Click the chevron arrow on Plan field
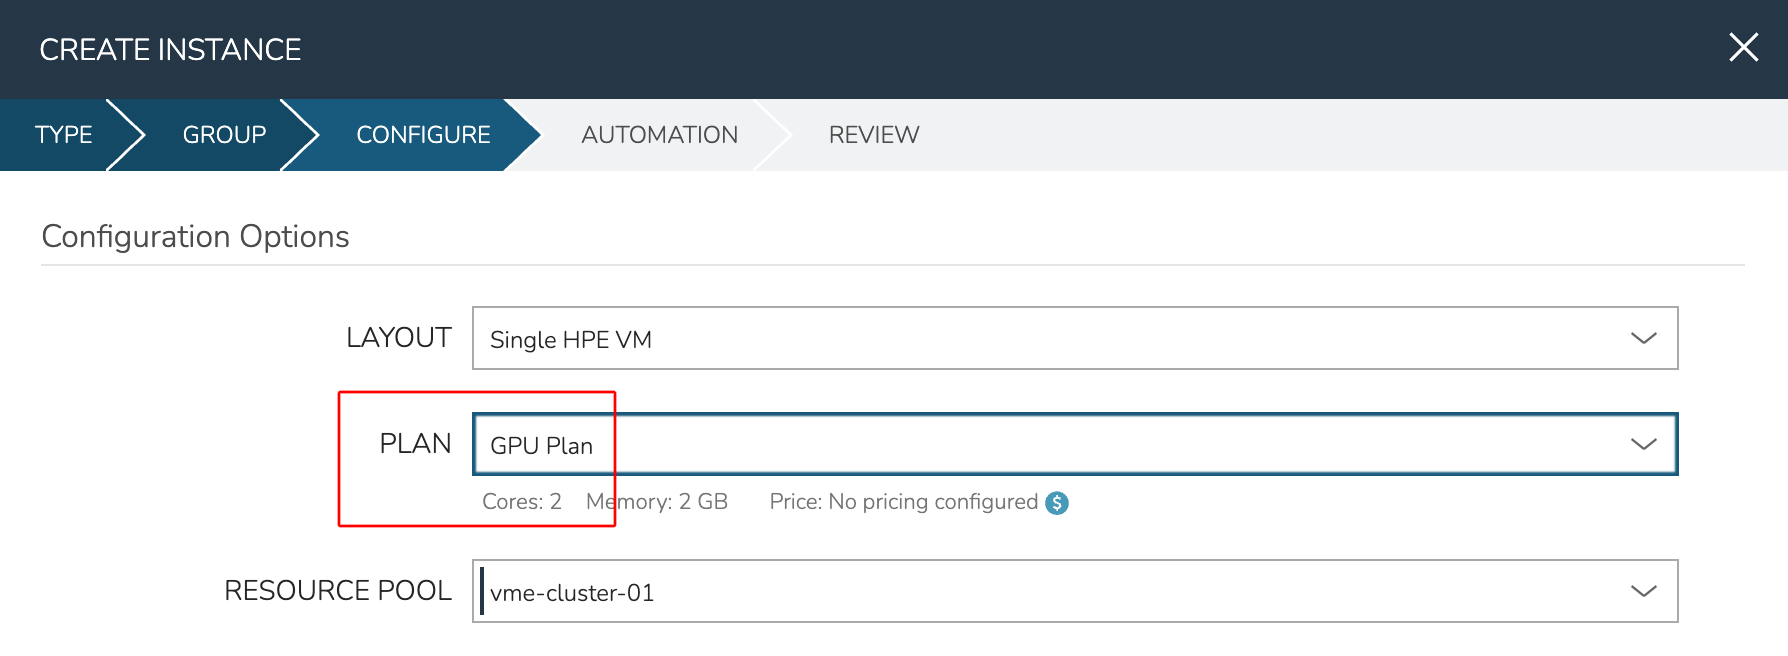1788x656 pixels. click(x=1643, y=445)
